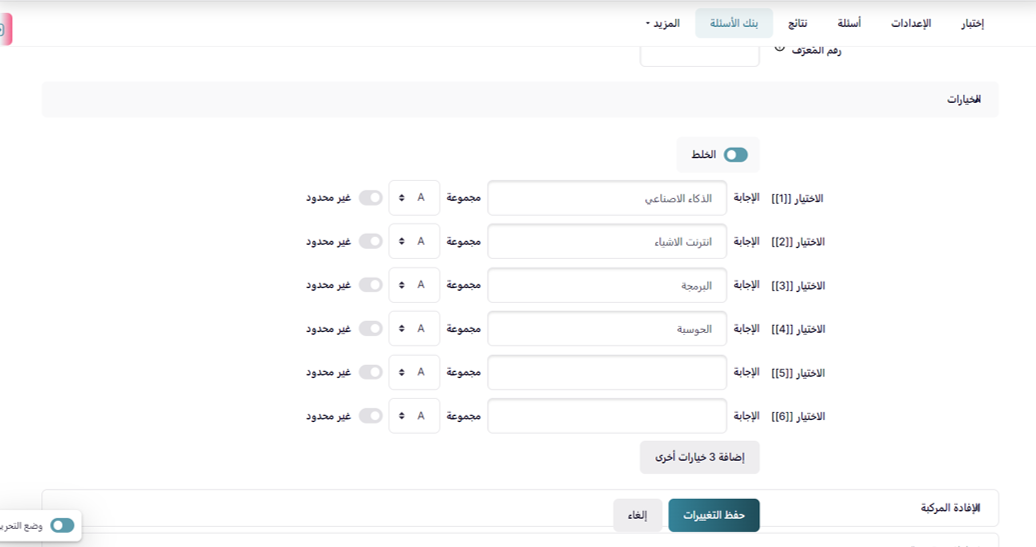Switch to the بنك الأسئلة tab

coord(734,23)
